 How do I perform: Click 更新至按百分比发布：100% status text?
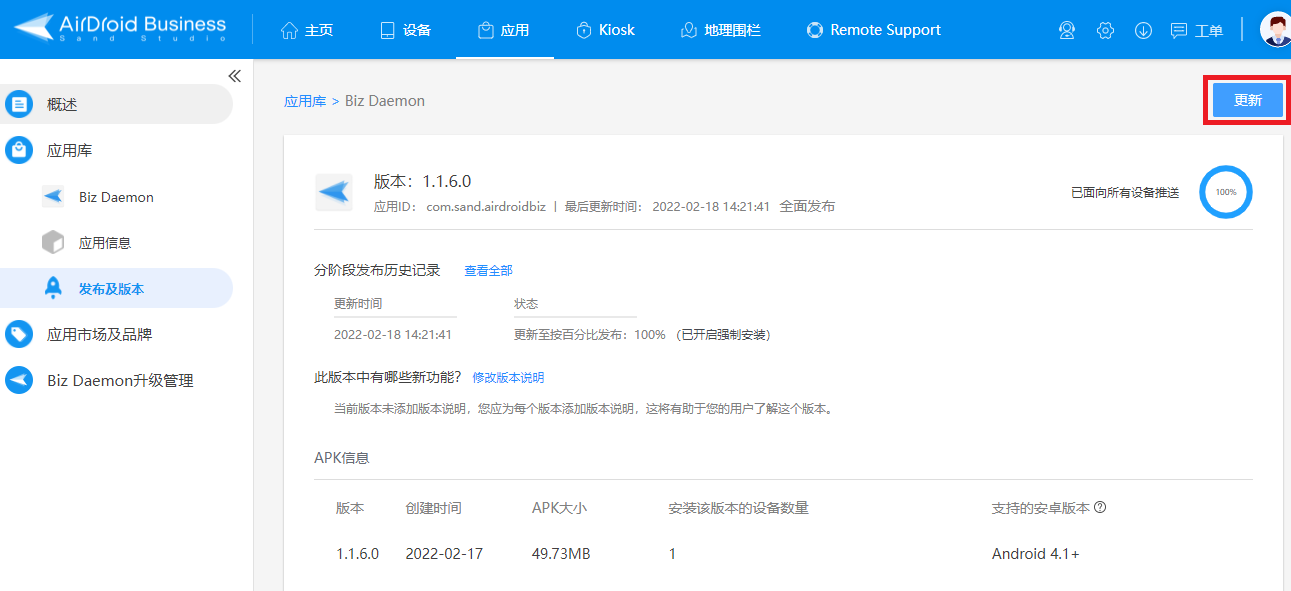pyautogui.click(x=589, y=334)
